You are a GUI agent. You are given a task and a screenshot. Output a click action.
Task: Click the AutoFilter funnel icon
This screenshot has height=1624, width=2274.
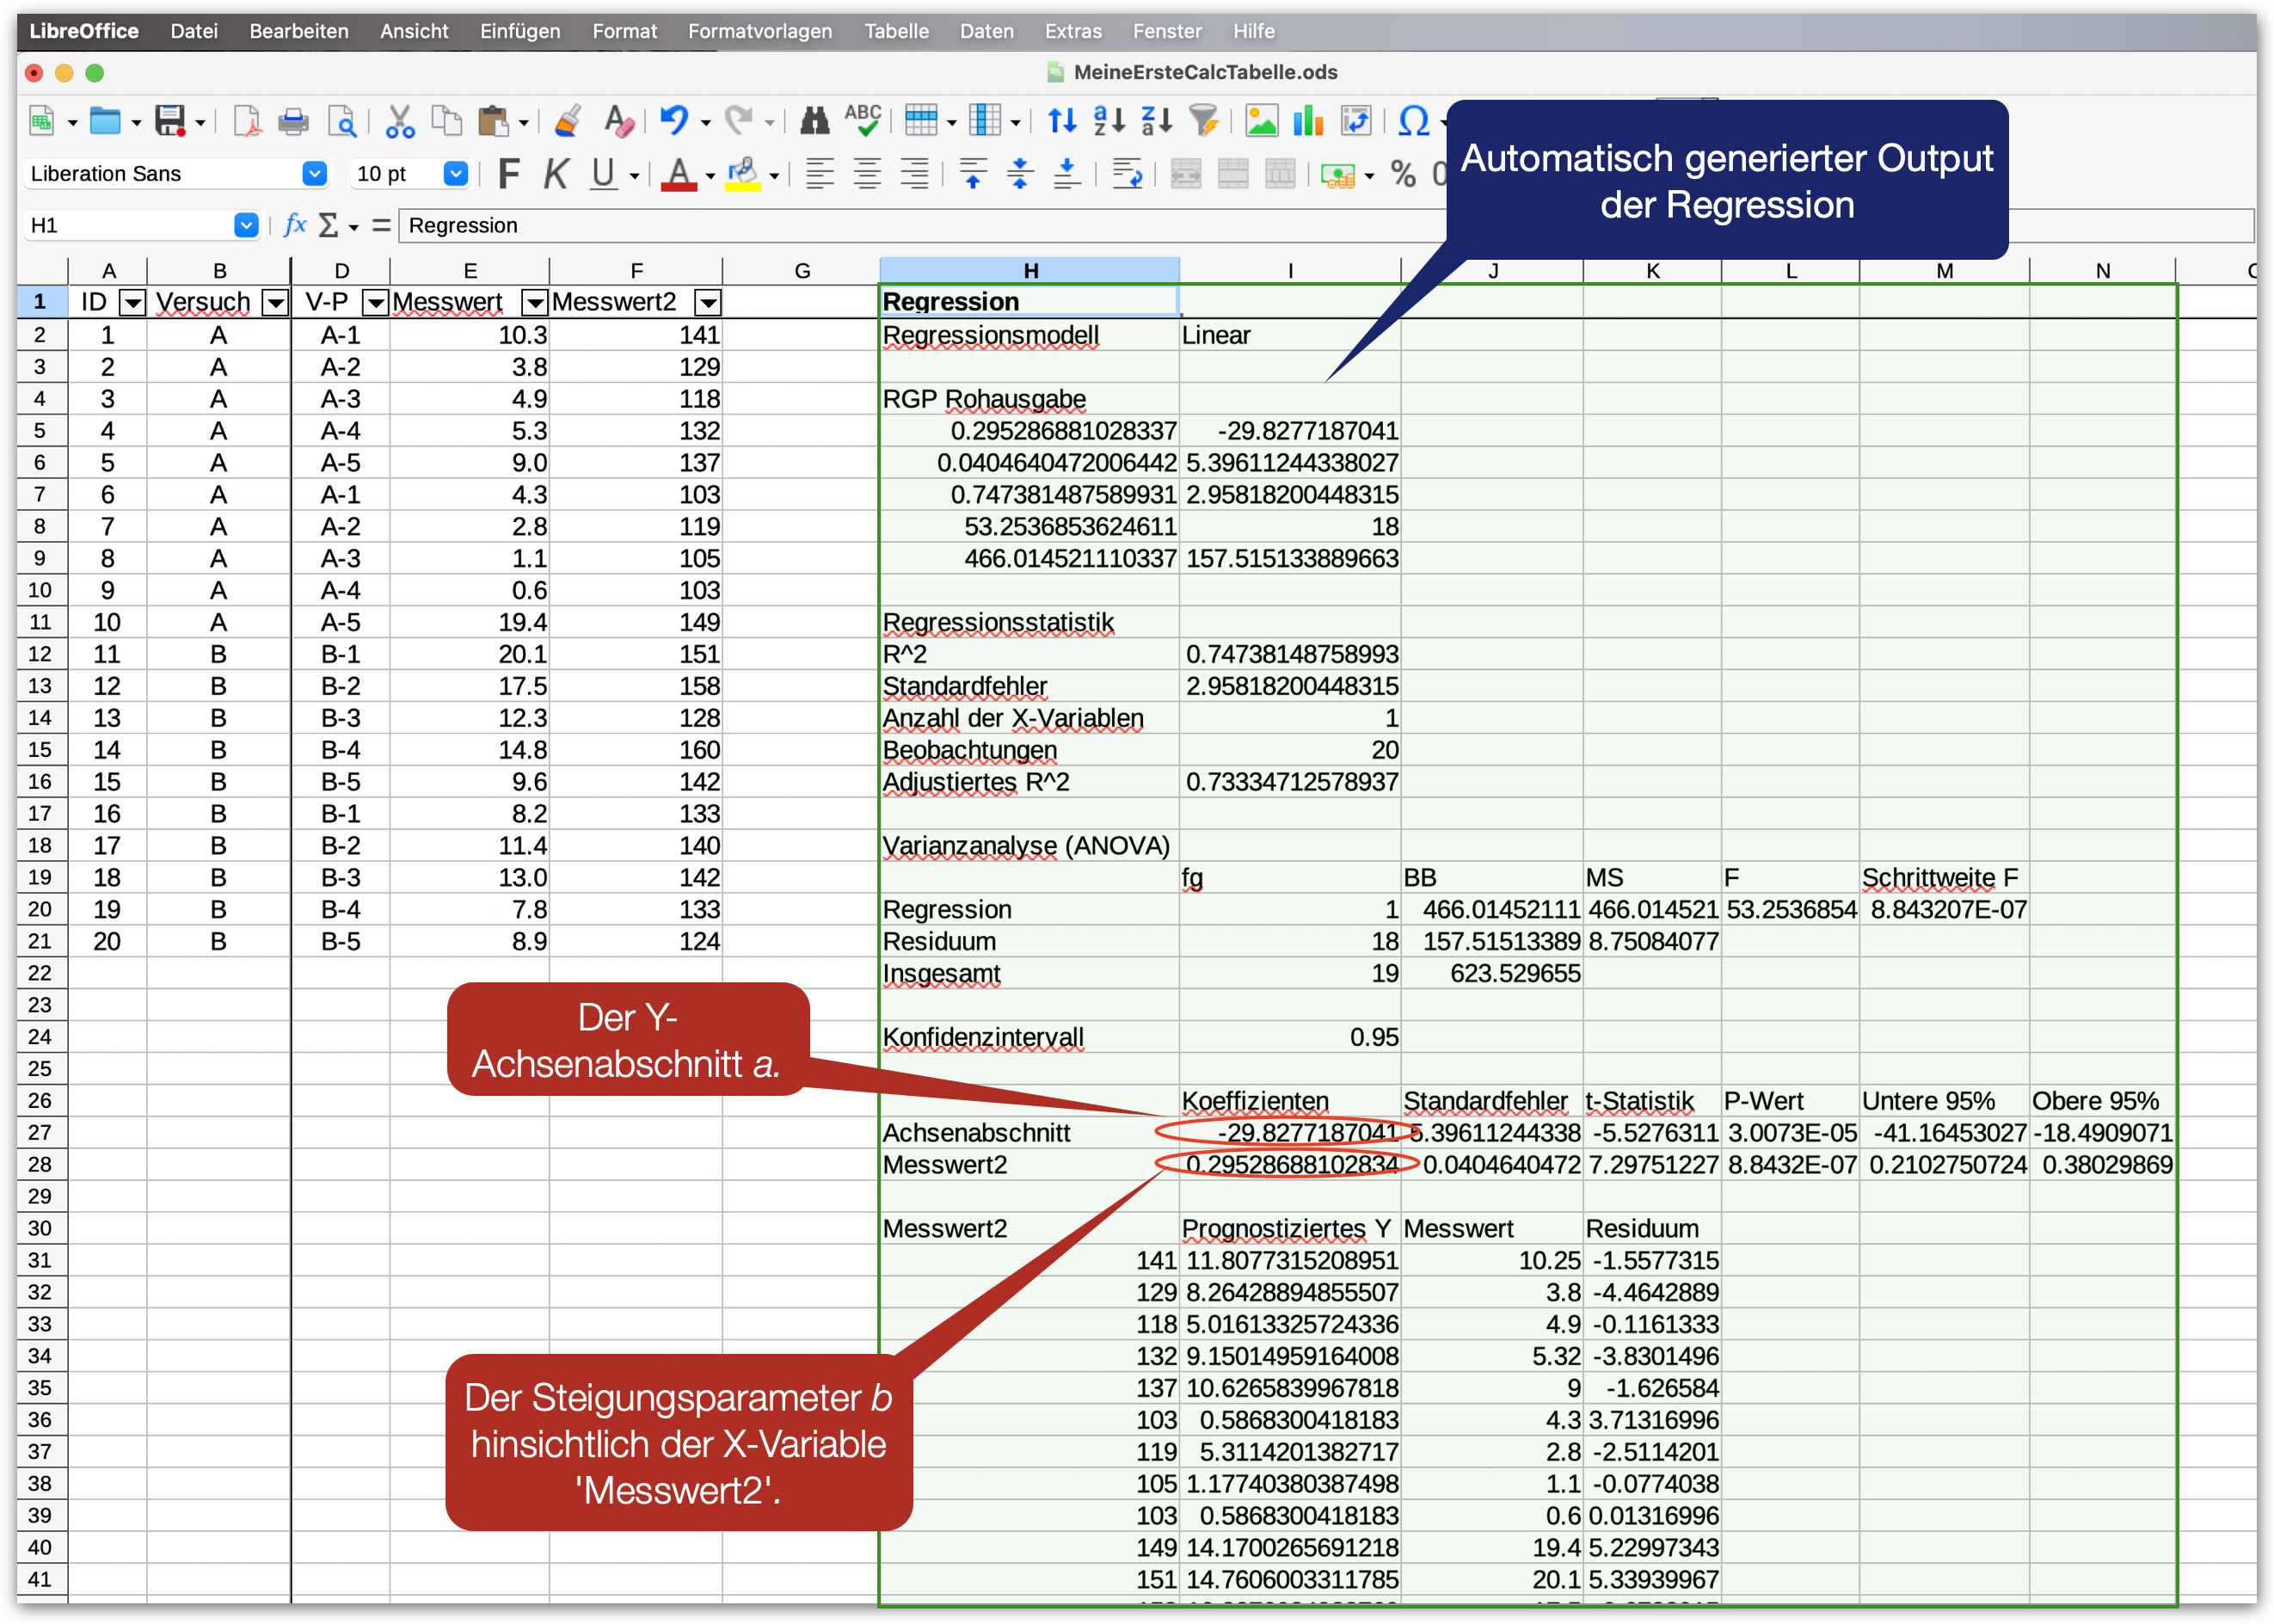click(1204, 122)
